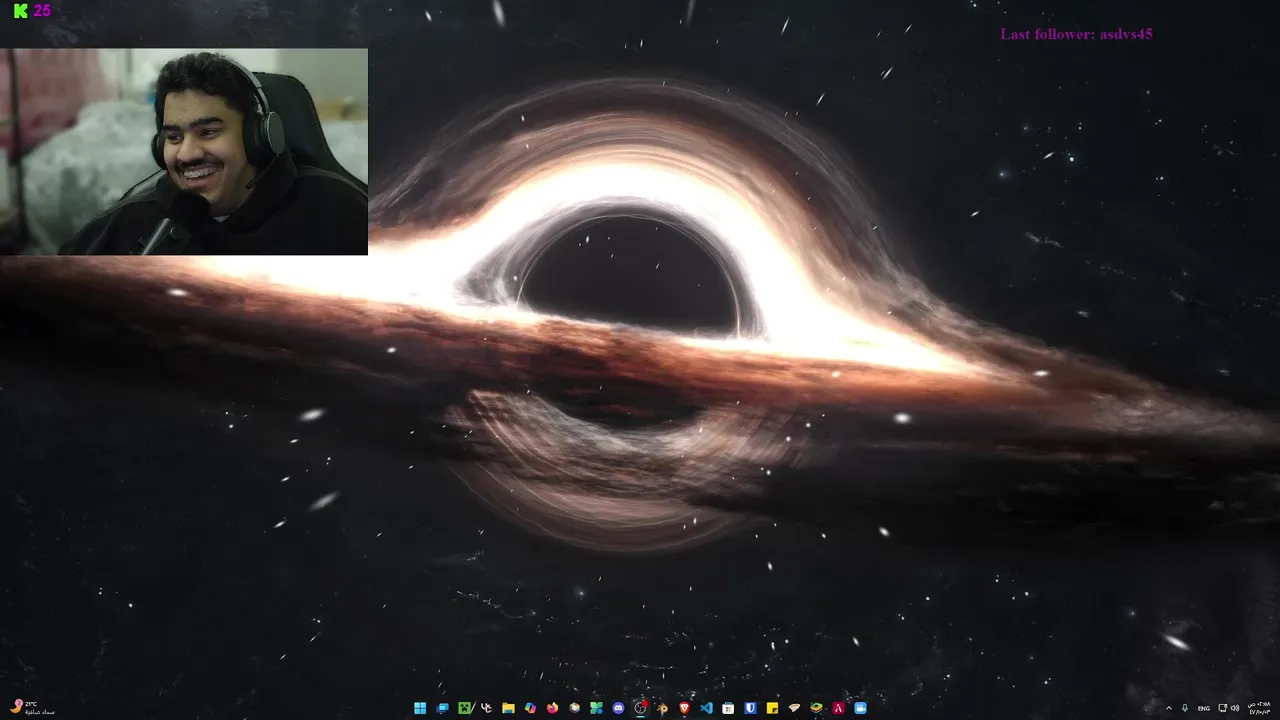Open Sticky Notes from the taskbar
This screenshot has height=720, width=1280.
(772, 708)
